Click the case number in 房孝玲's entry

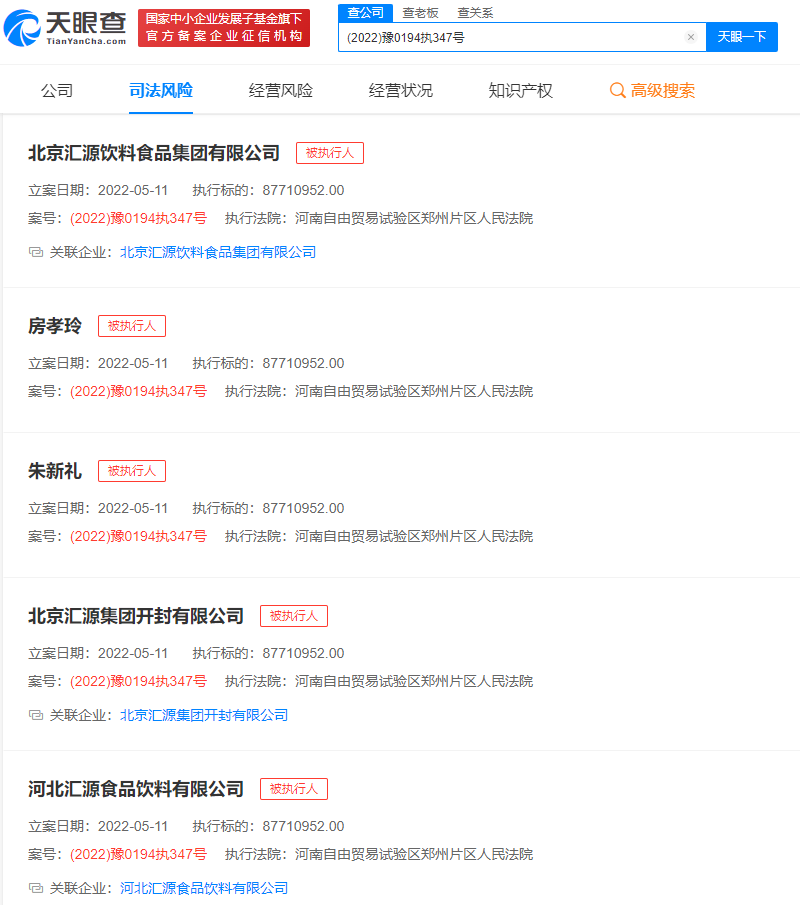[x=139, y=391]
